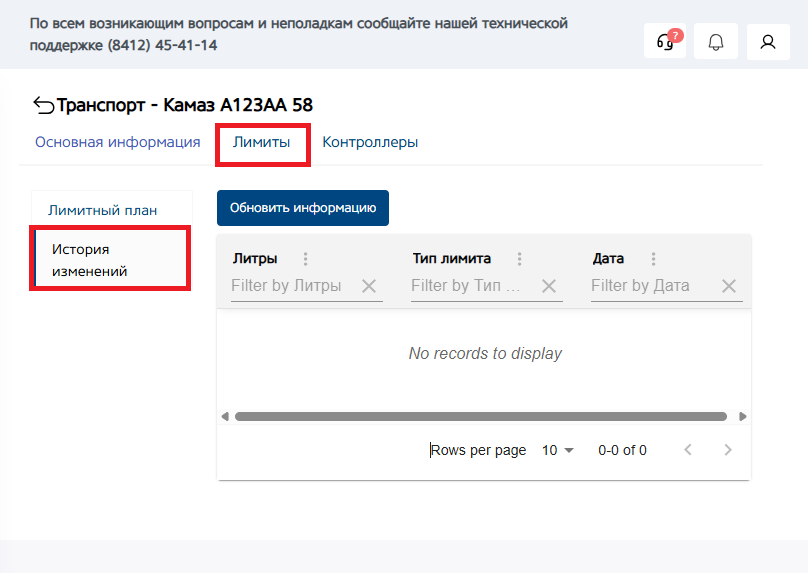Clear the Тип лимита filter
808x573 pixels.
(549, 286)
